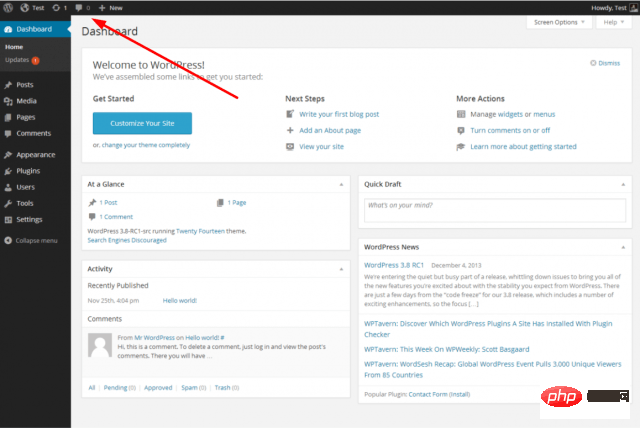Open the Test site name menu
This screenshot has width=640, height=429.
[32, 8]
